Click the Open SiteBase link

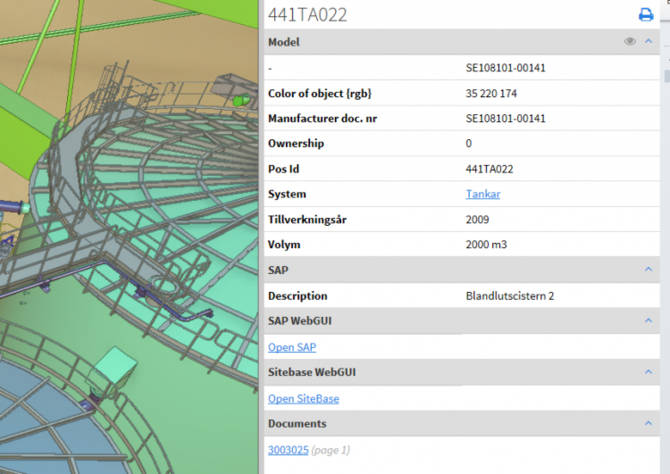[303, 398]
